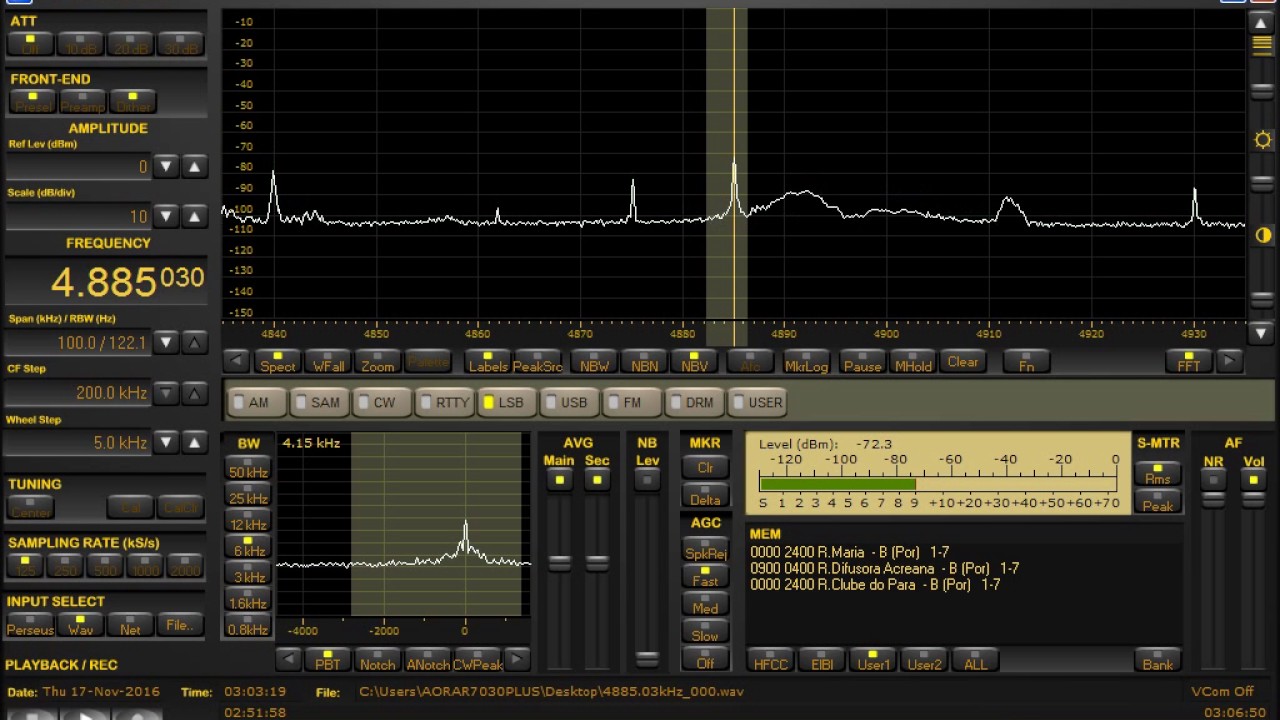This screenshot has width=1280, height=720.
Task: Turn attenuator Off
Action: click(x=31, y=44)
